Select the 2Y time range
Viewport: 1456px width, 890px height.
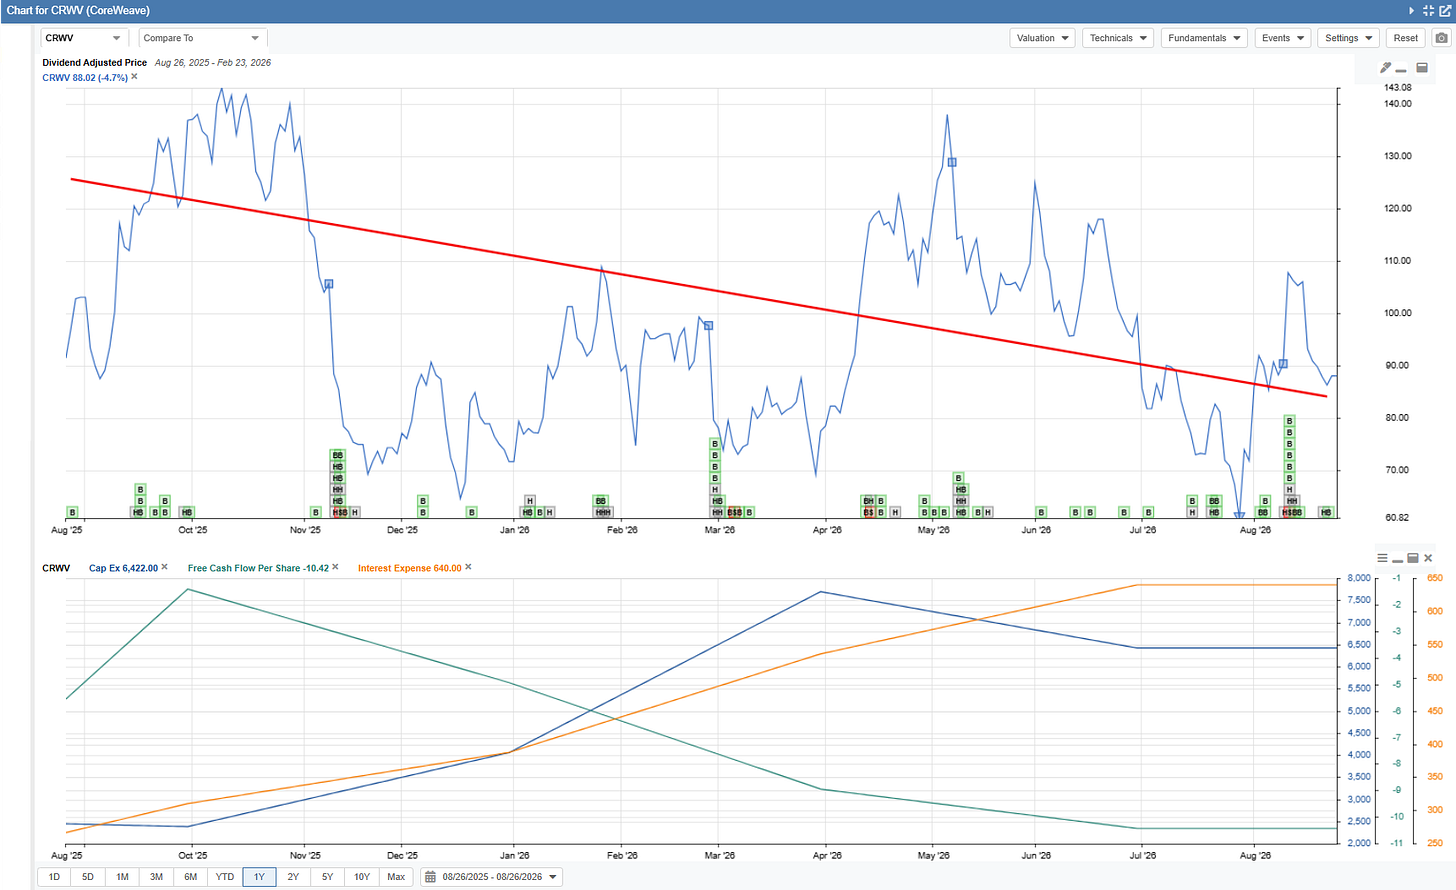point(293,877)
